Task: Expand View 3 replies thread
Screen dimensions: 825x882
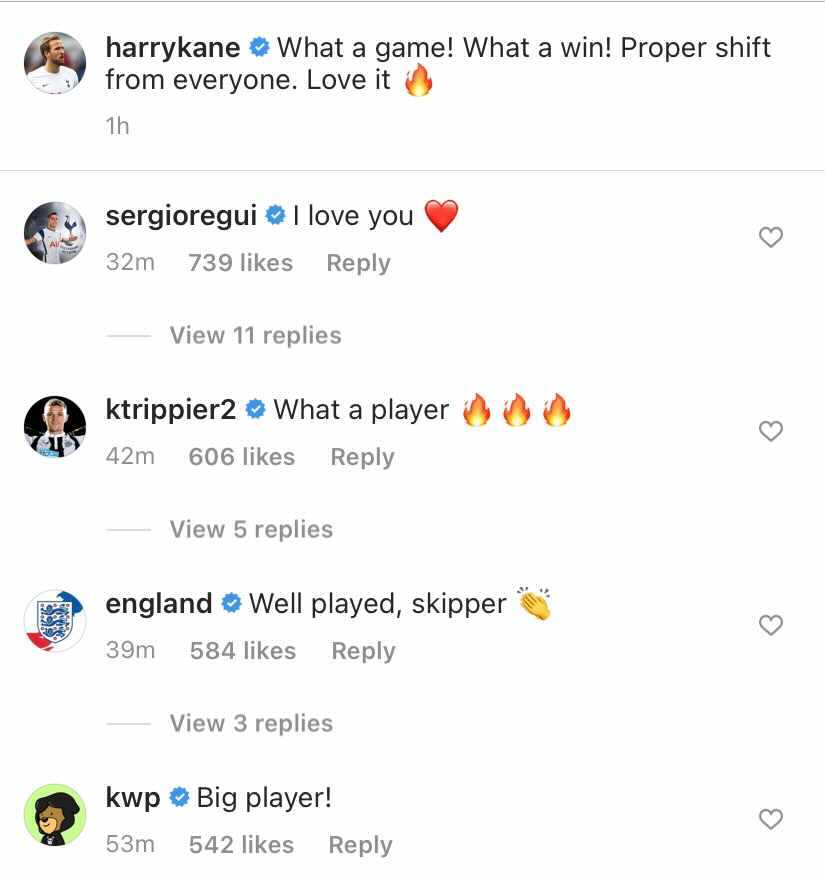Action: [251, 724]
